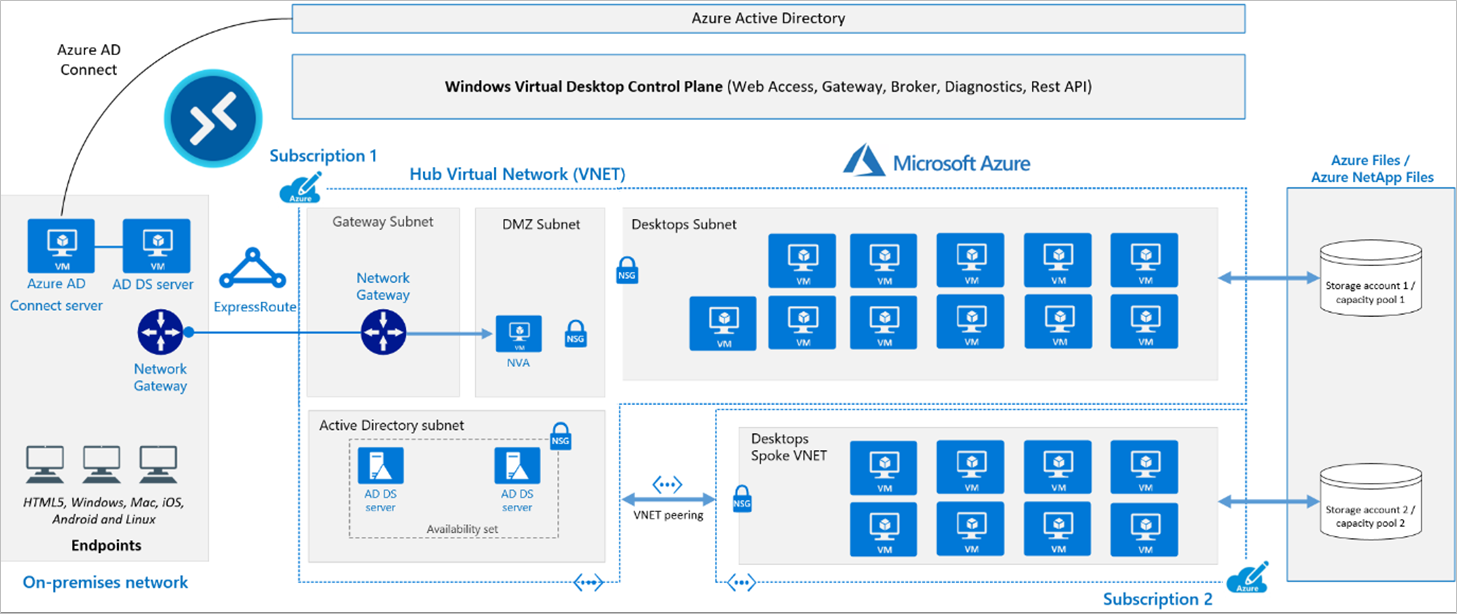Screen dimensions: 1457x614
Task: Select the NVA virtual machine in DMZ Subnet
Action: tap(518, 333)
